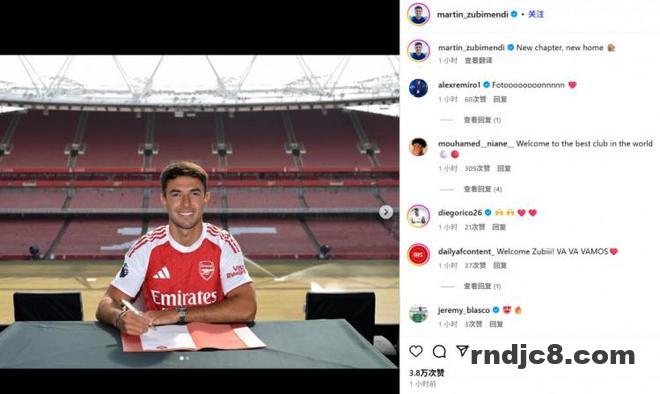Open martin_zubimendi profile picture in header

coord(418,14)
